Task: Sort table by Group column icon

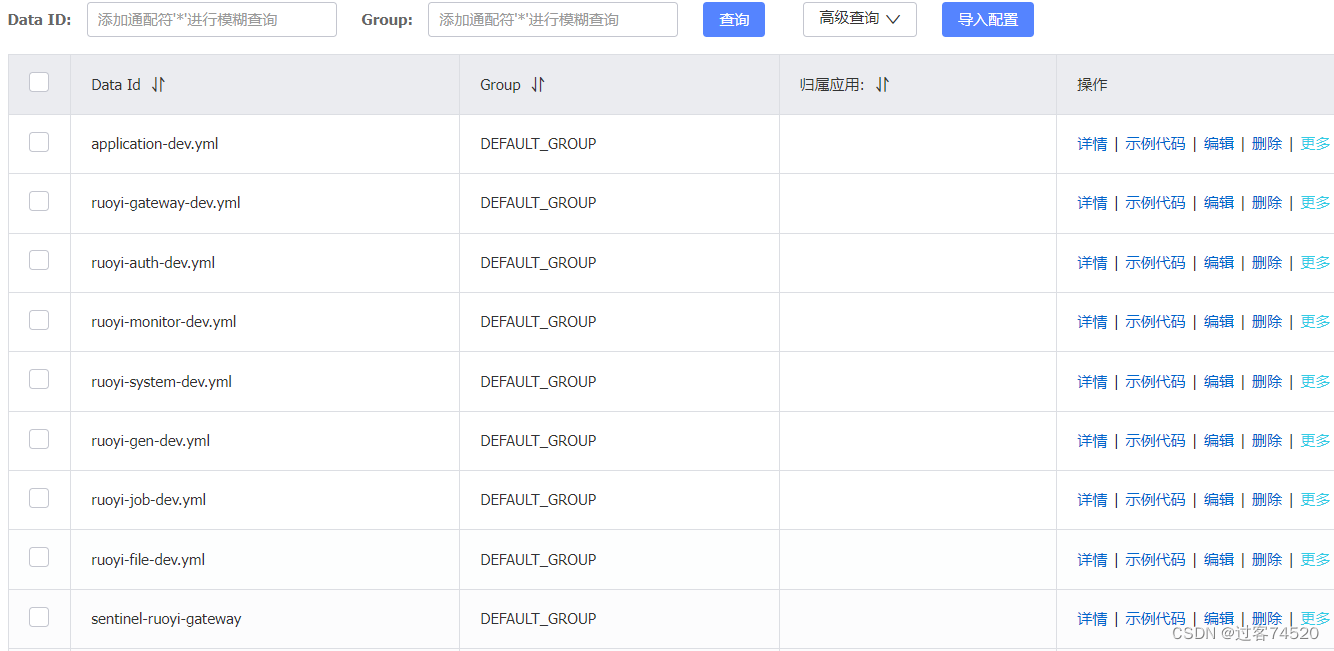Action: [x=538, y=85]
